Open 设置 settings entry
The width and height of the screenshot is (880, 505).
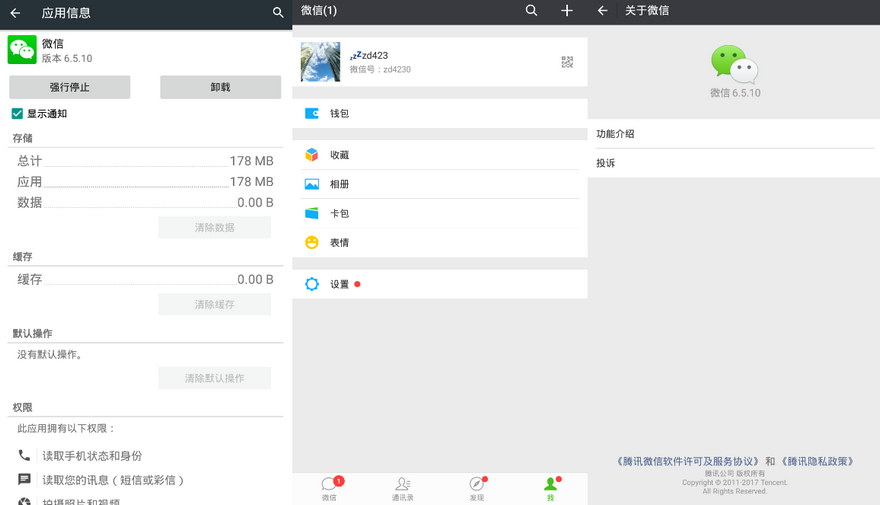point(440,284)
